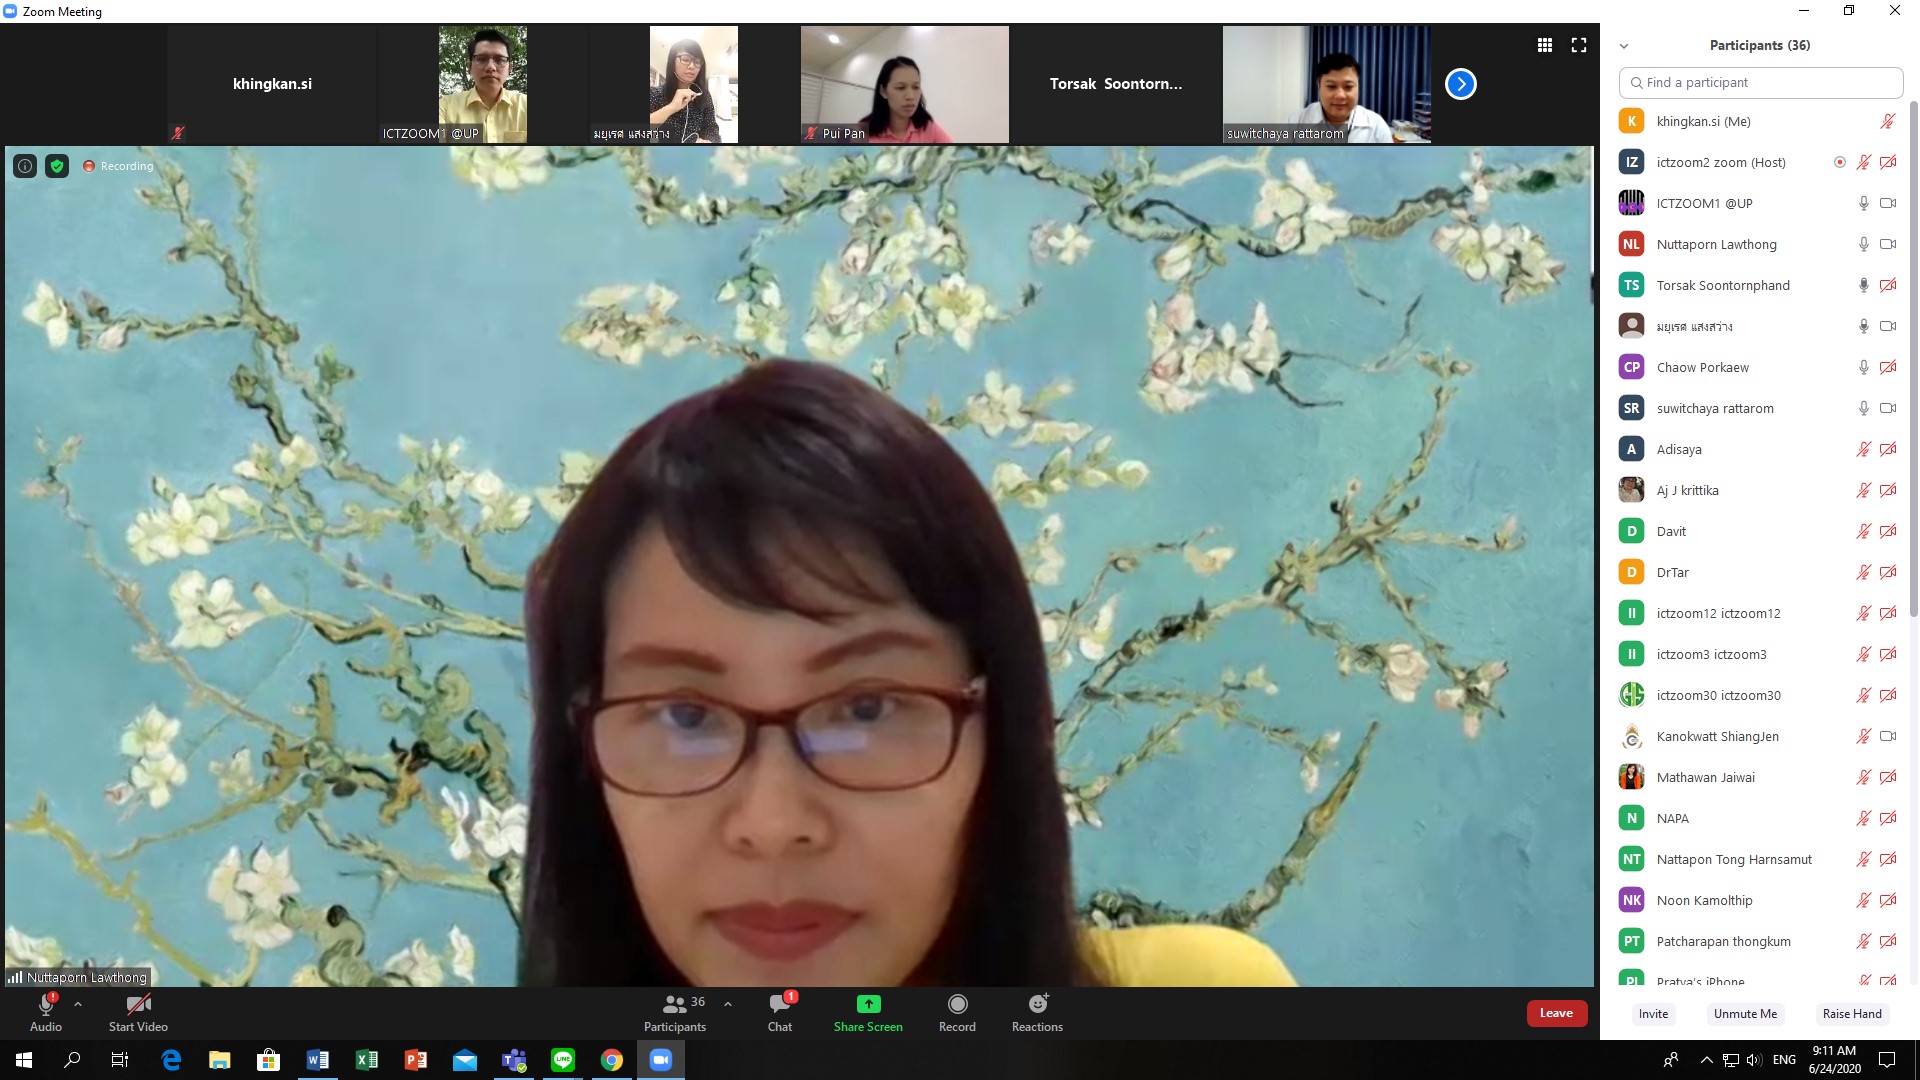The width and height of the screenshot is (1920, 1080).
Task: Click Share Screen green icon
Action: [868, 1012]
